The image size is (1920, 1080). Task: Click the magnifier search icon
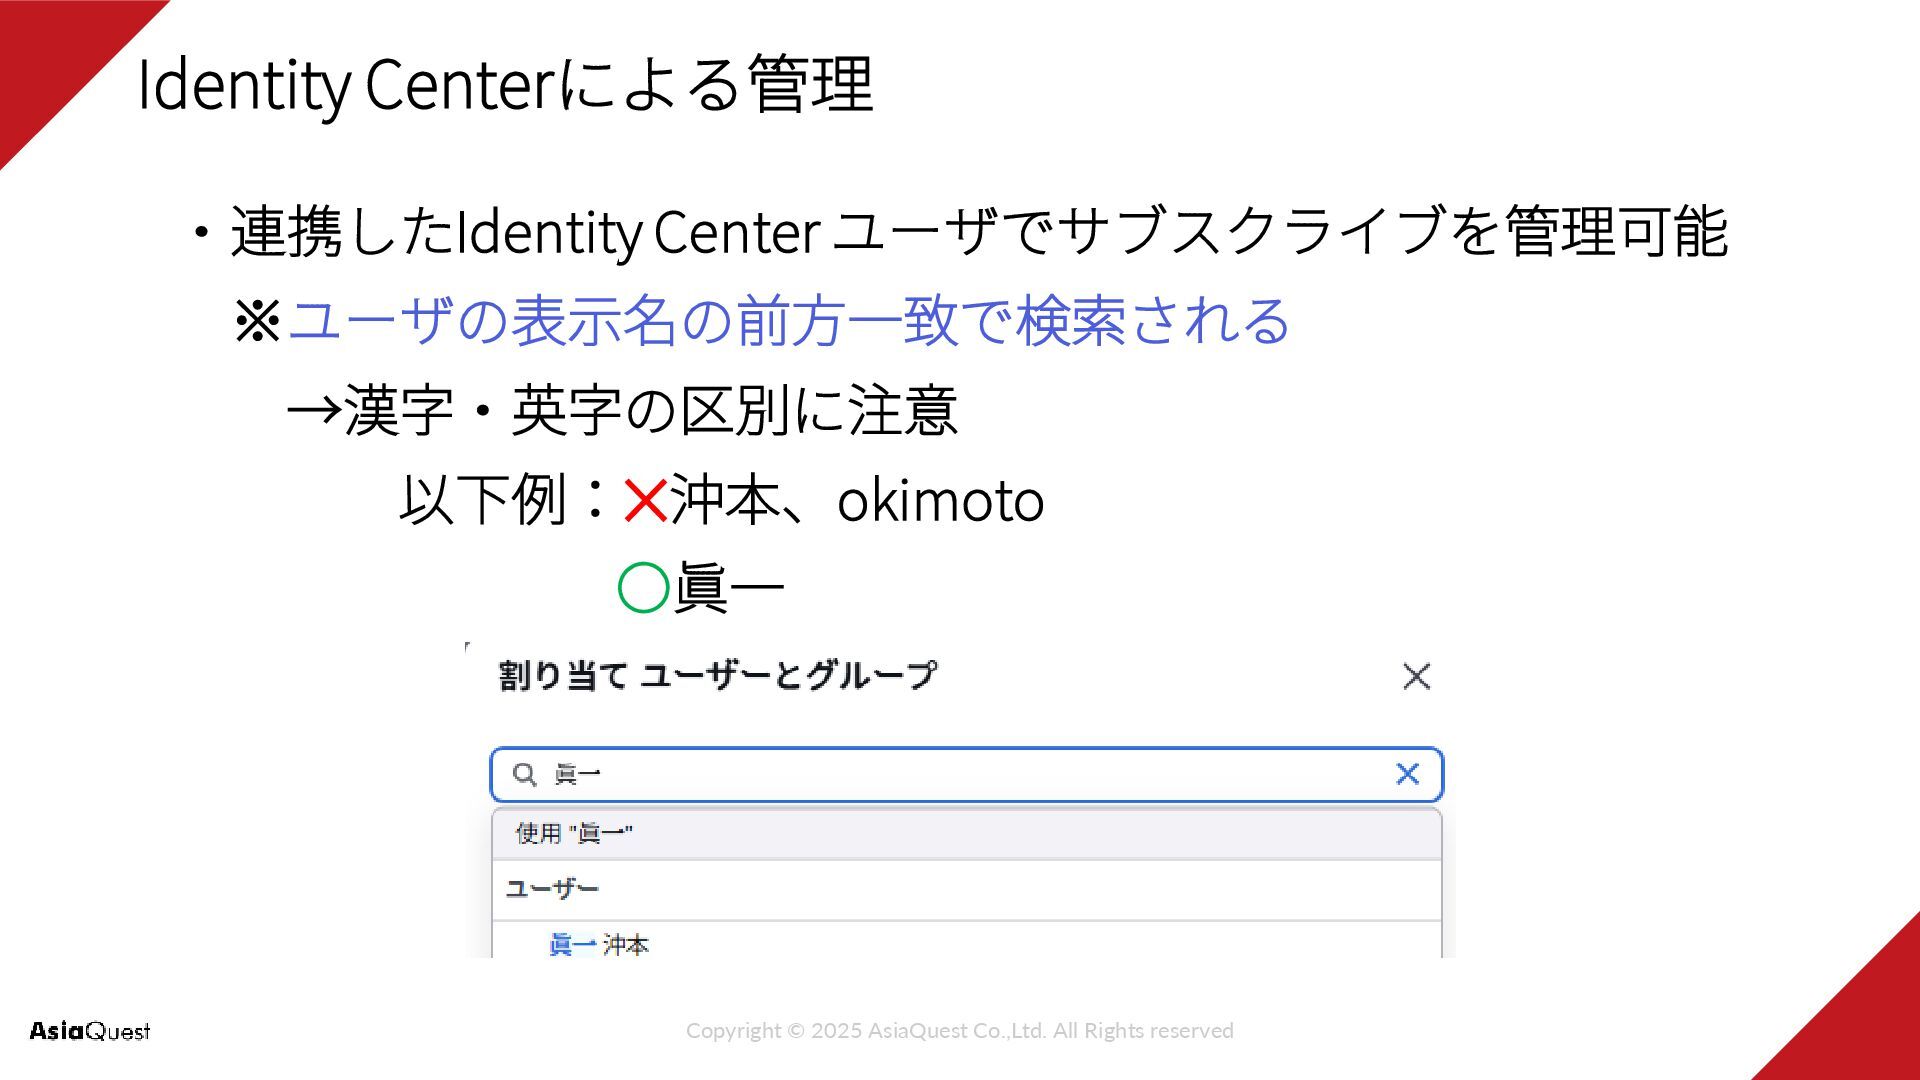pyautogui.click(x=524, y=774)
